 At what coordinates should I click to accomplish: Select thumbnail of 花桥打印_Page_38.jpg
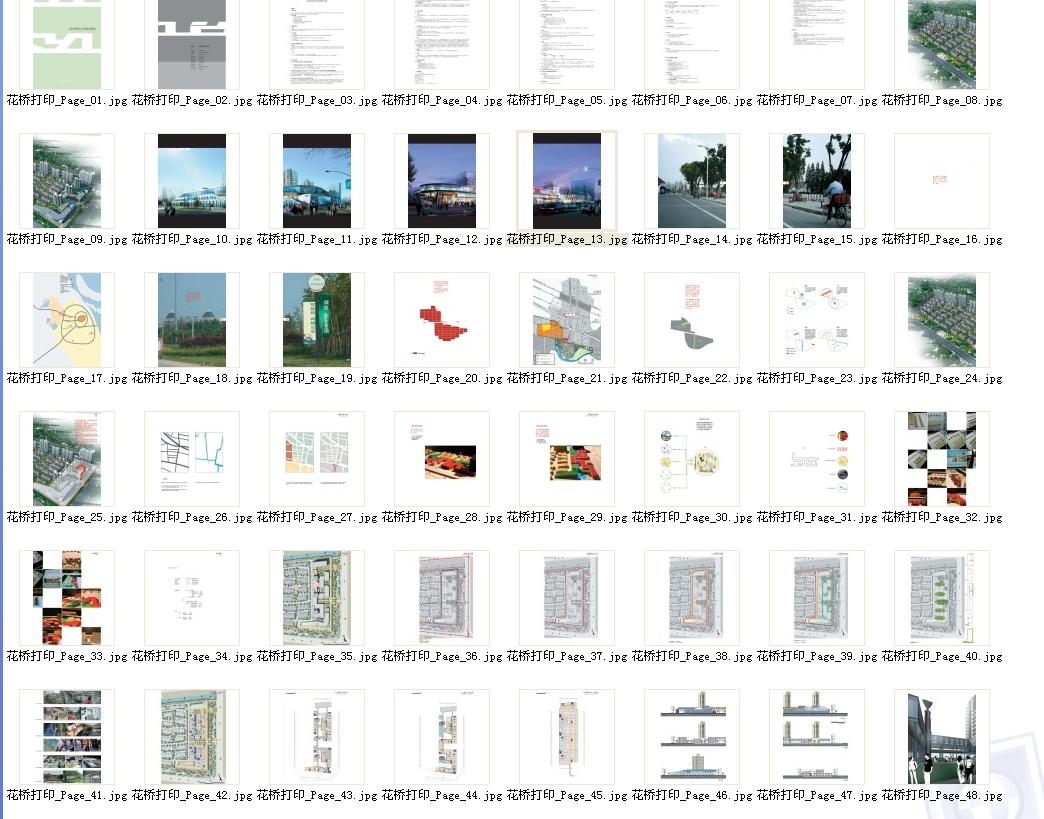click(692, 598)
